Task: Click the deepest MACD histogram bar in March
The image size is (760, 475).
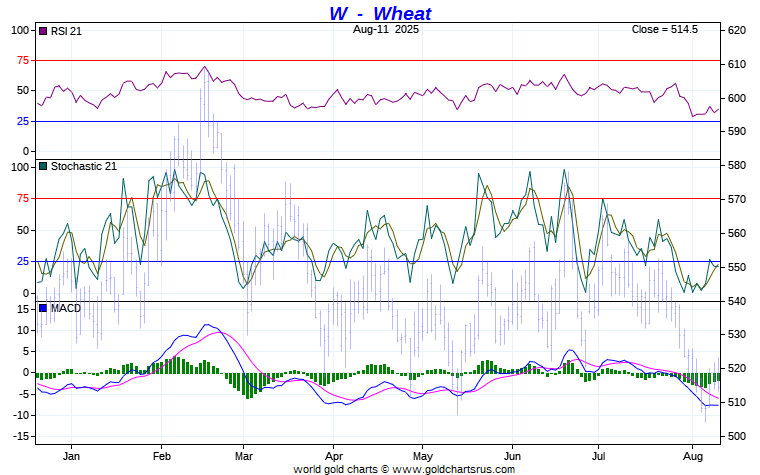Action: [x=248, y=386]
